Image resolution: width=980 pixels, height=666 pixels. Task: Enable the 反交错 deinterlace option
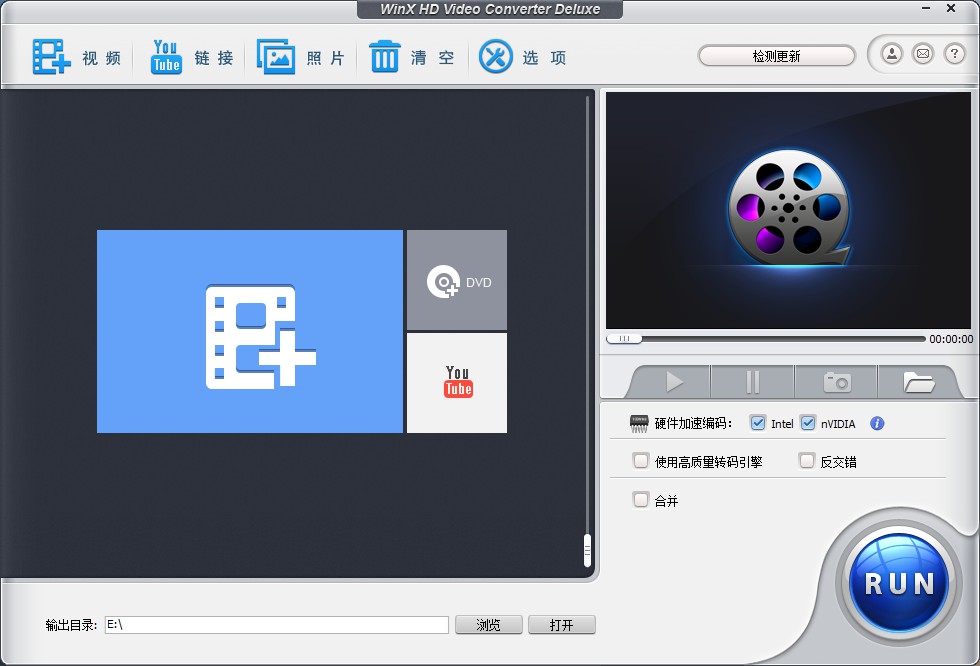click(806, 461)
